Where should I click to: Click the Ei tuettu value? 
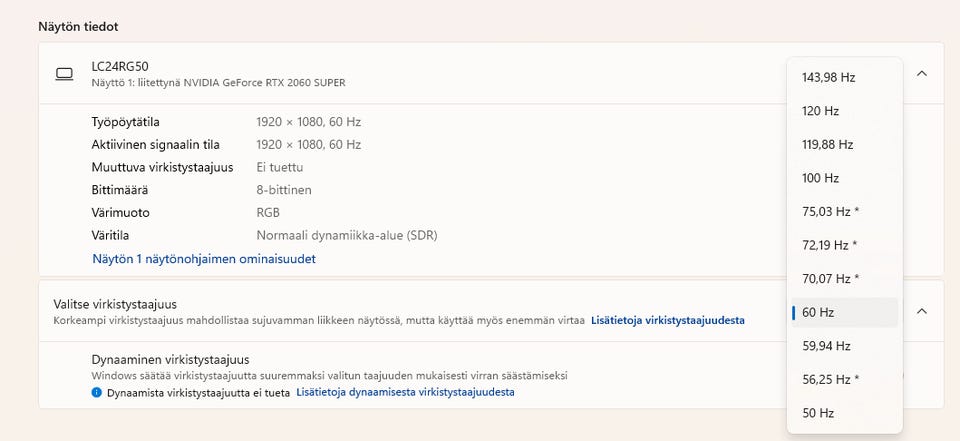tap(279, 167)
